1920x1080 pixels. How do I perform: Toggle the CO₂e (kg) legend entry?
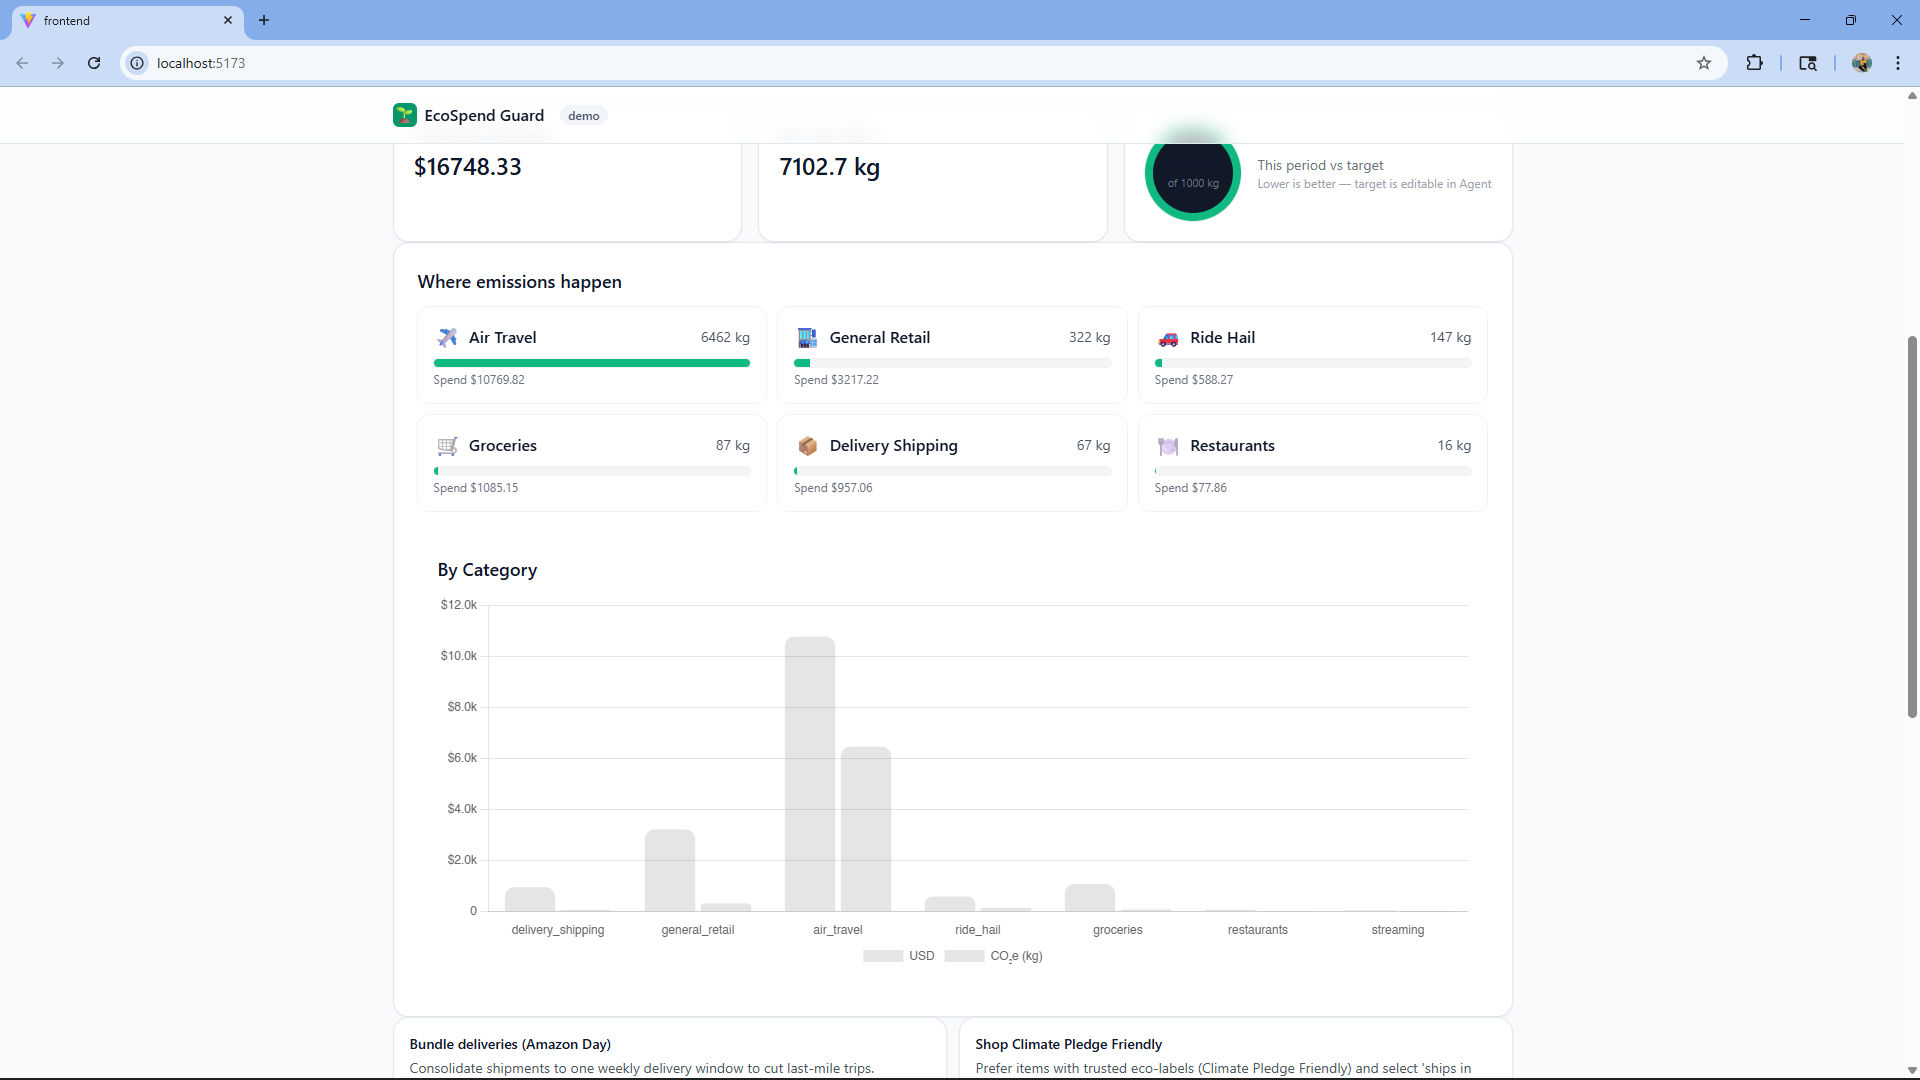point(994,956)
